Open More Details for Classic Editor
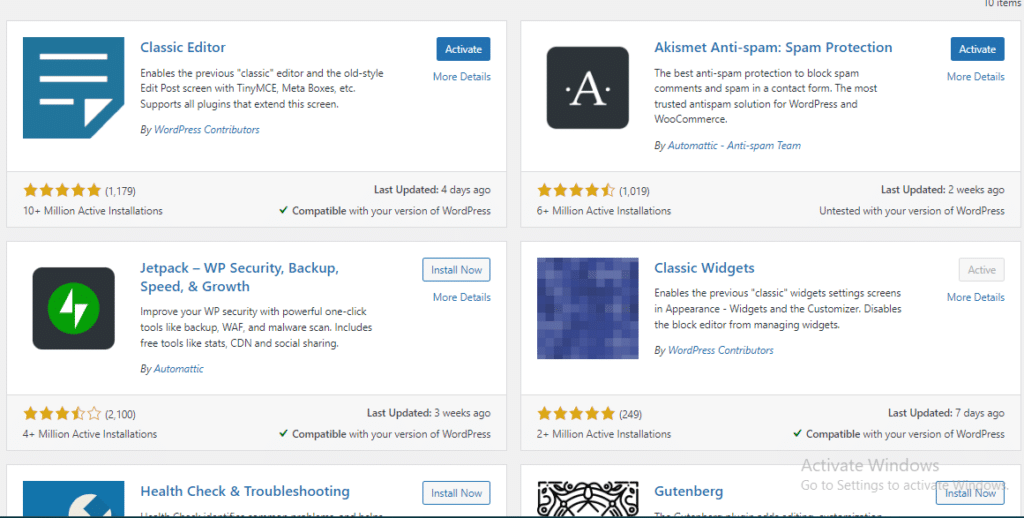 tap(461, 77)
